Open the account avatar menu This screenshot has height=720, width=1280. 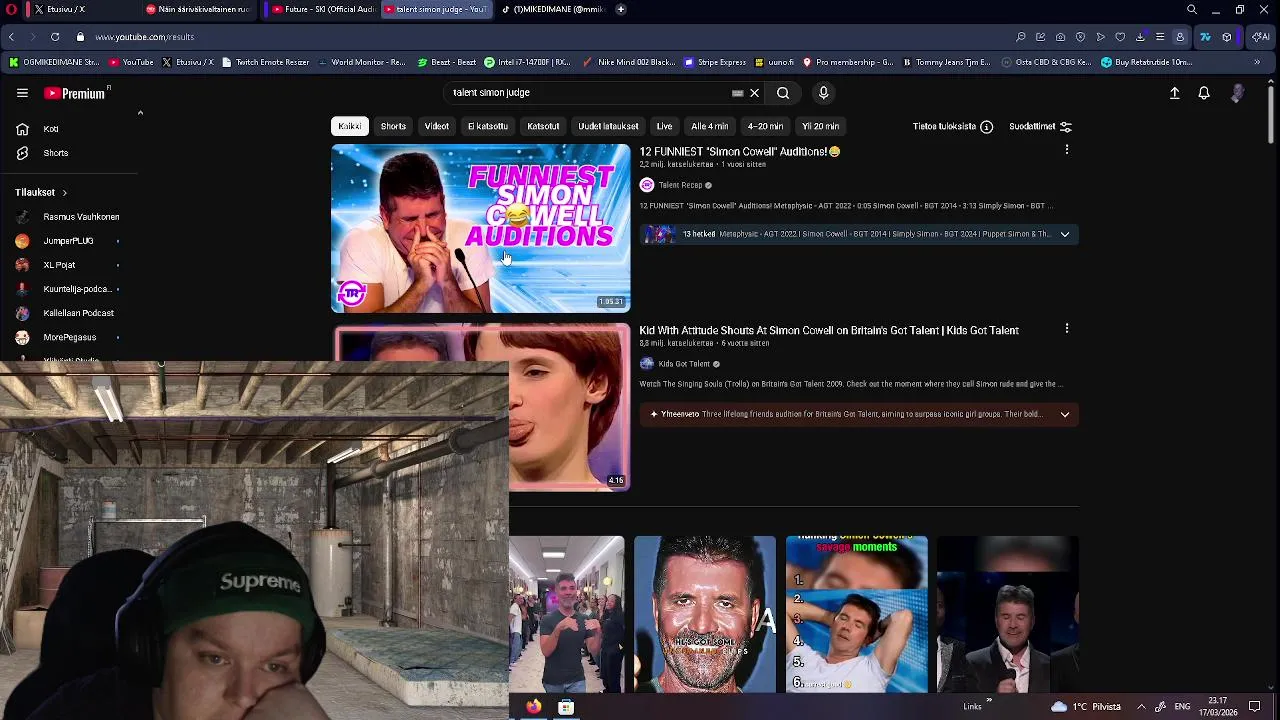1238,93
